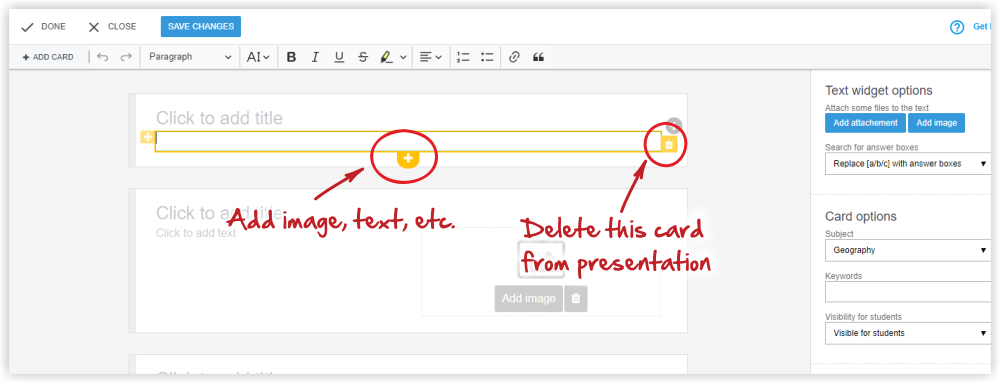Click the first card's title placeholder

tap(219, 118)
